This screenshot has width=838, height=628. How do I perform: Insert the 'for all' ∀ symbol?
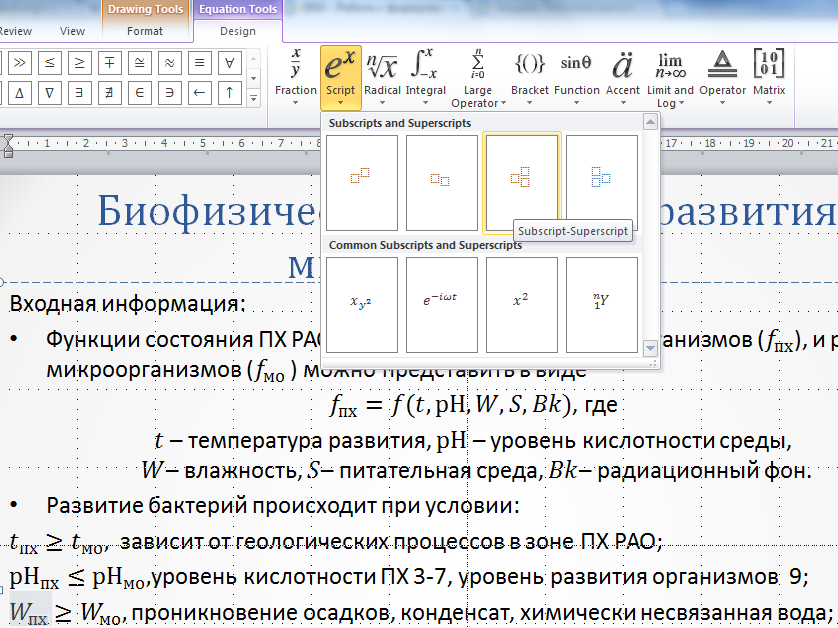tap(230, 62)
